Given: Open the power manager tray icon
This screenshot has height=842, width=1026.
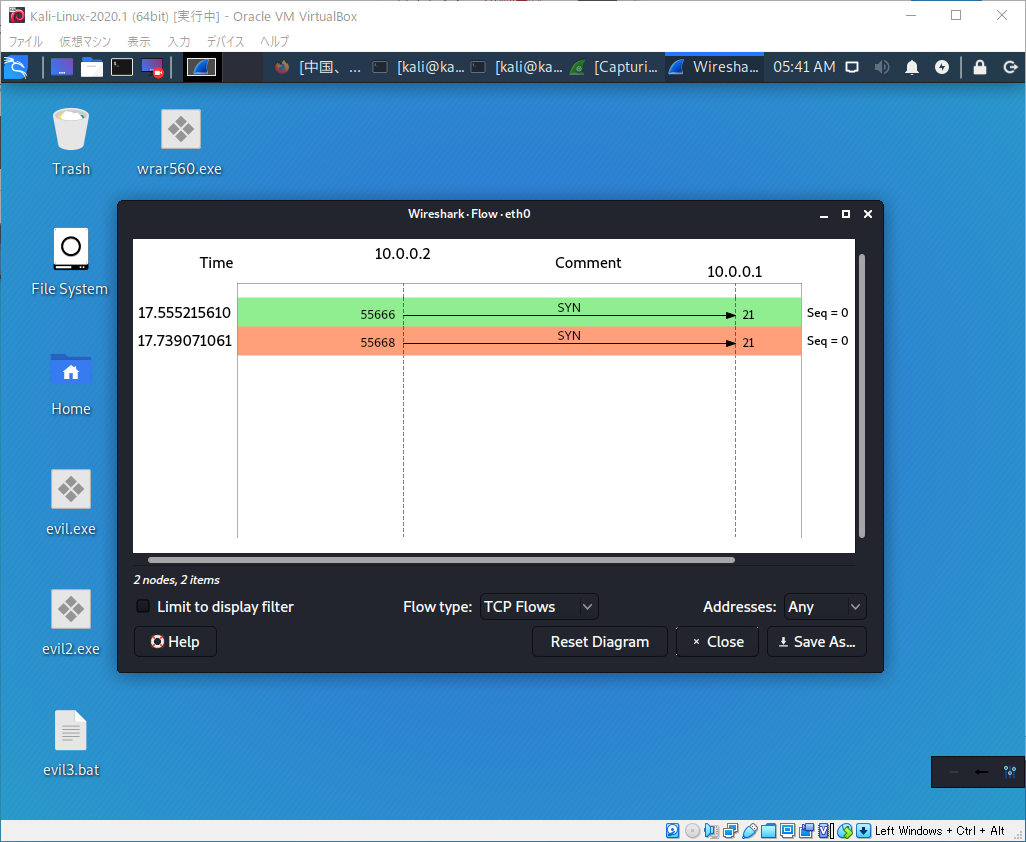Looking at the screenshot, I should coord(942,67).
